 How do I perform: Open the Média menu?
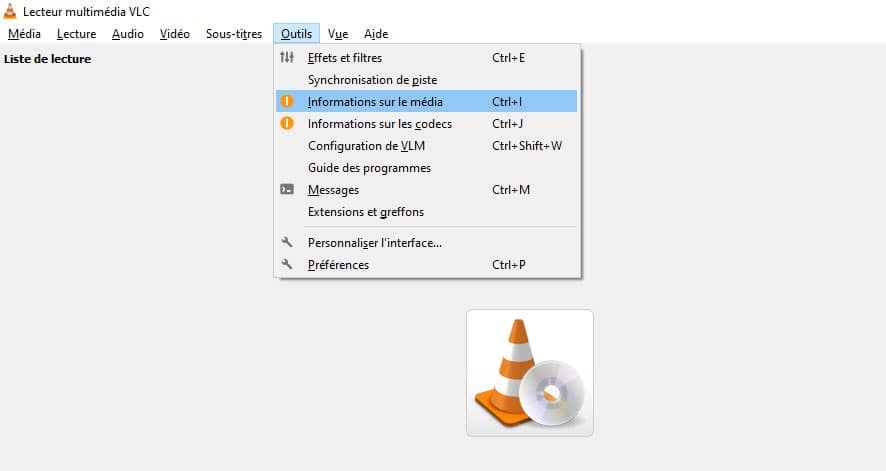24,34
